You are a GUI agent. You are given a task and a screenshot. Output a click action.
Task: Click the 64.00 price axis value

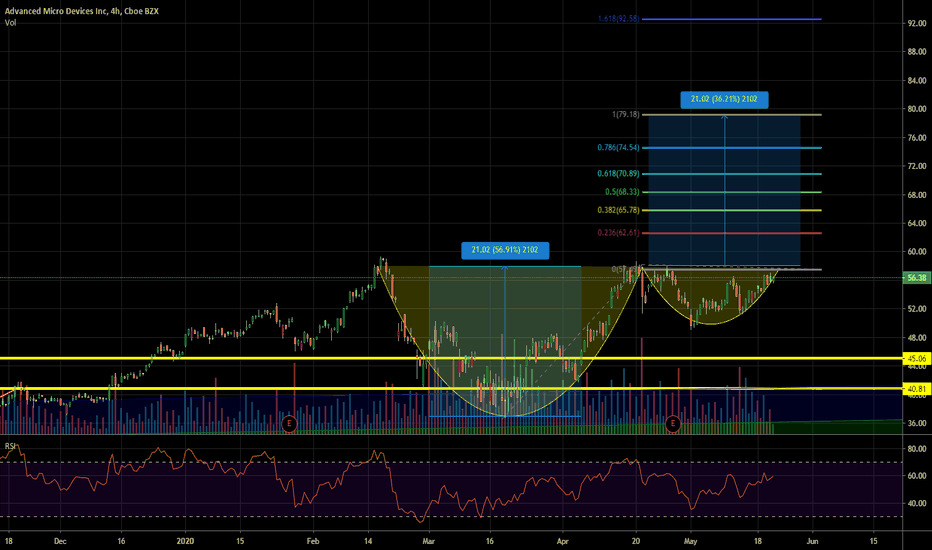[x=917, y=223]
